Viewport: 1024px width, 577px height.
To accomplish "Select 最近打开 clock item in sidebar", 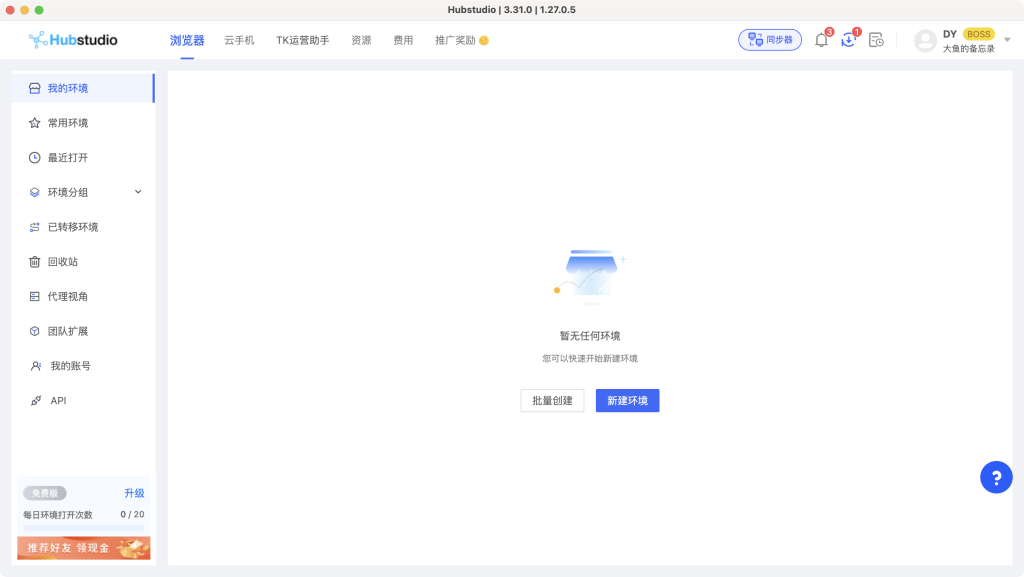I will pos(67,158).
